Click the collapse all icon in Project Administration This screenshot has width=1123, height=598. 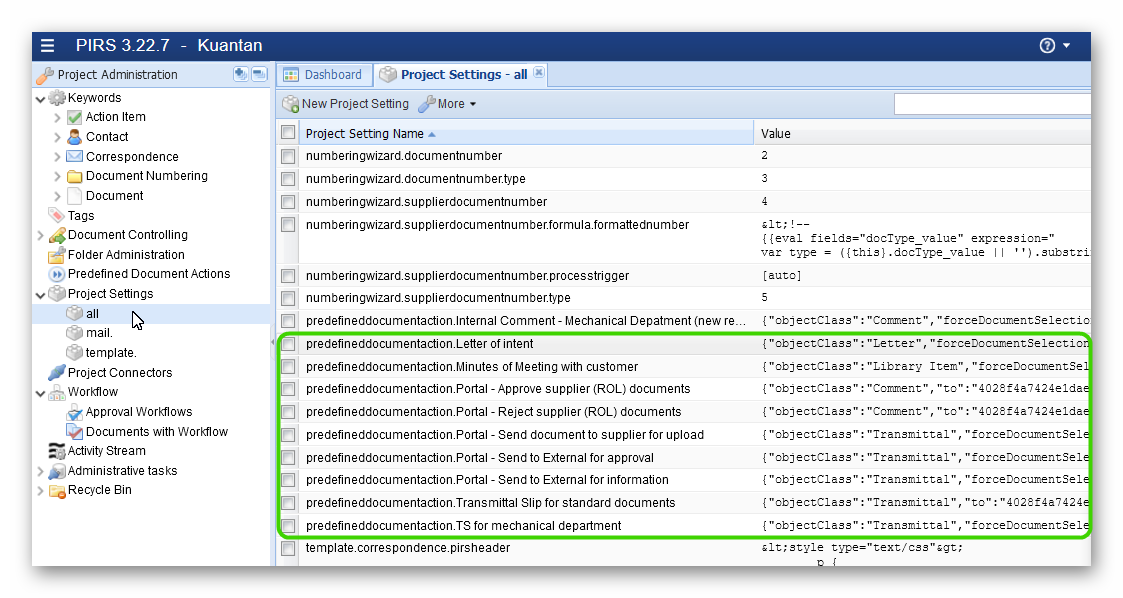coord(258,74)
